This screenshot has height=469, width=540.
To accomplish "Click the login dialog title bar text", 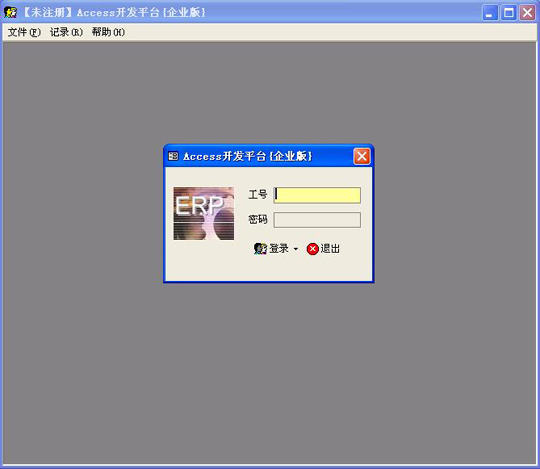I will (x=248, y=156).
